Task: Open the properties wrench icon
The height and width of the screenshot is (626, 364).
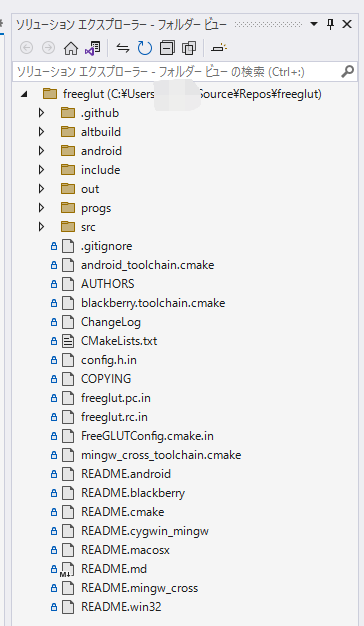Action: click(218, 48)
